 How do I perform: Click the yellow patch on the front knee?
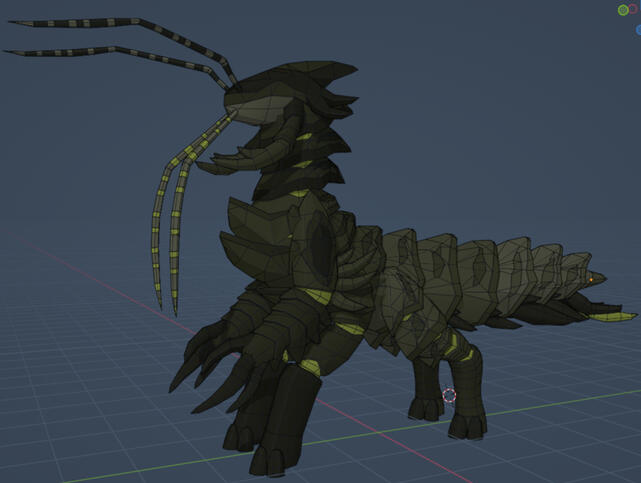[x=311, y=366]
